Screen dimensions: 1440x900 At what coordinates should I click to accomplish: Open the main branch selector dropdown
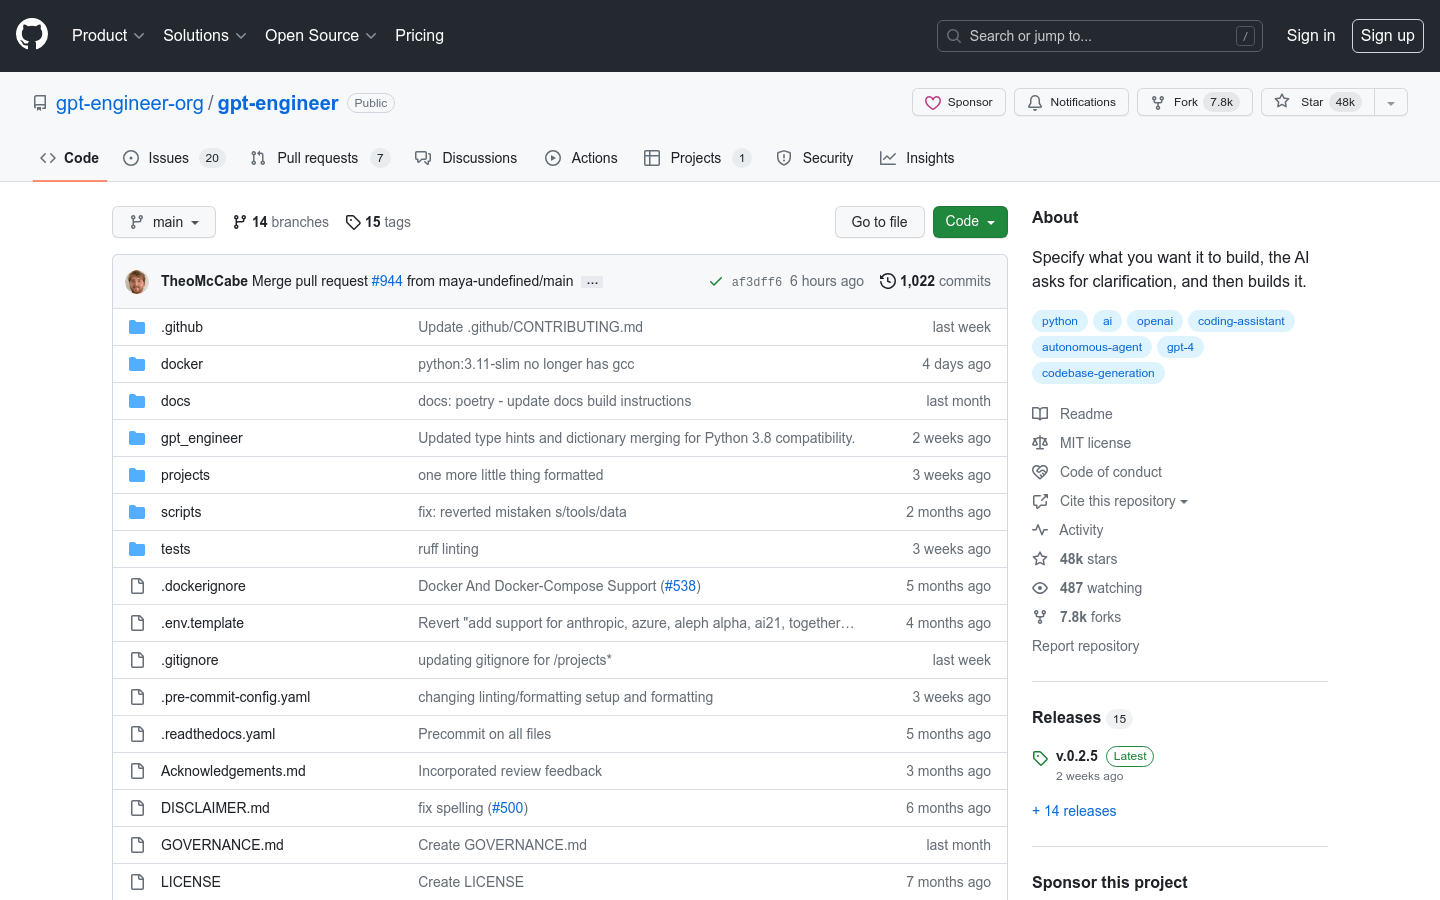[164, 222]
